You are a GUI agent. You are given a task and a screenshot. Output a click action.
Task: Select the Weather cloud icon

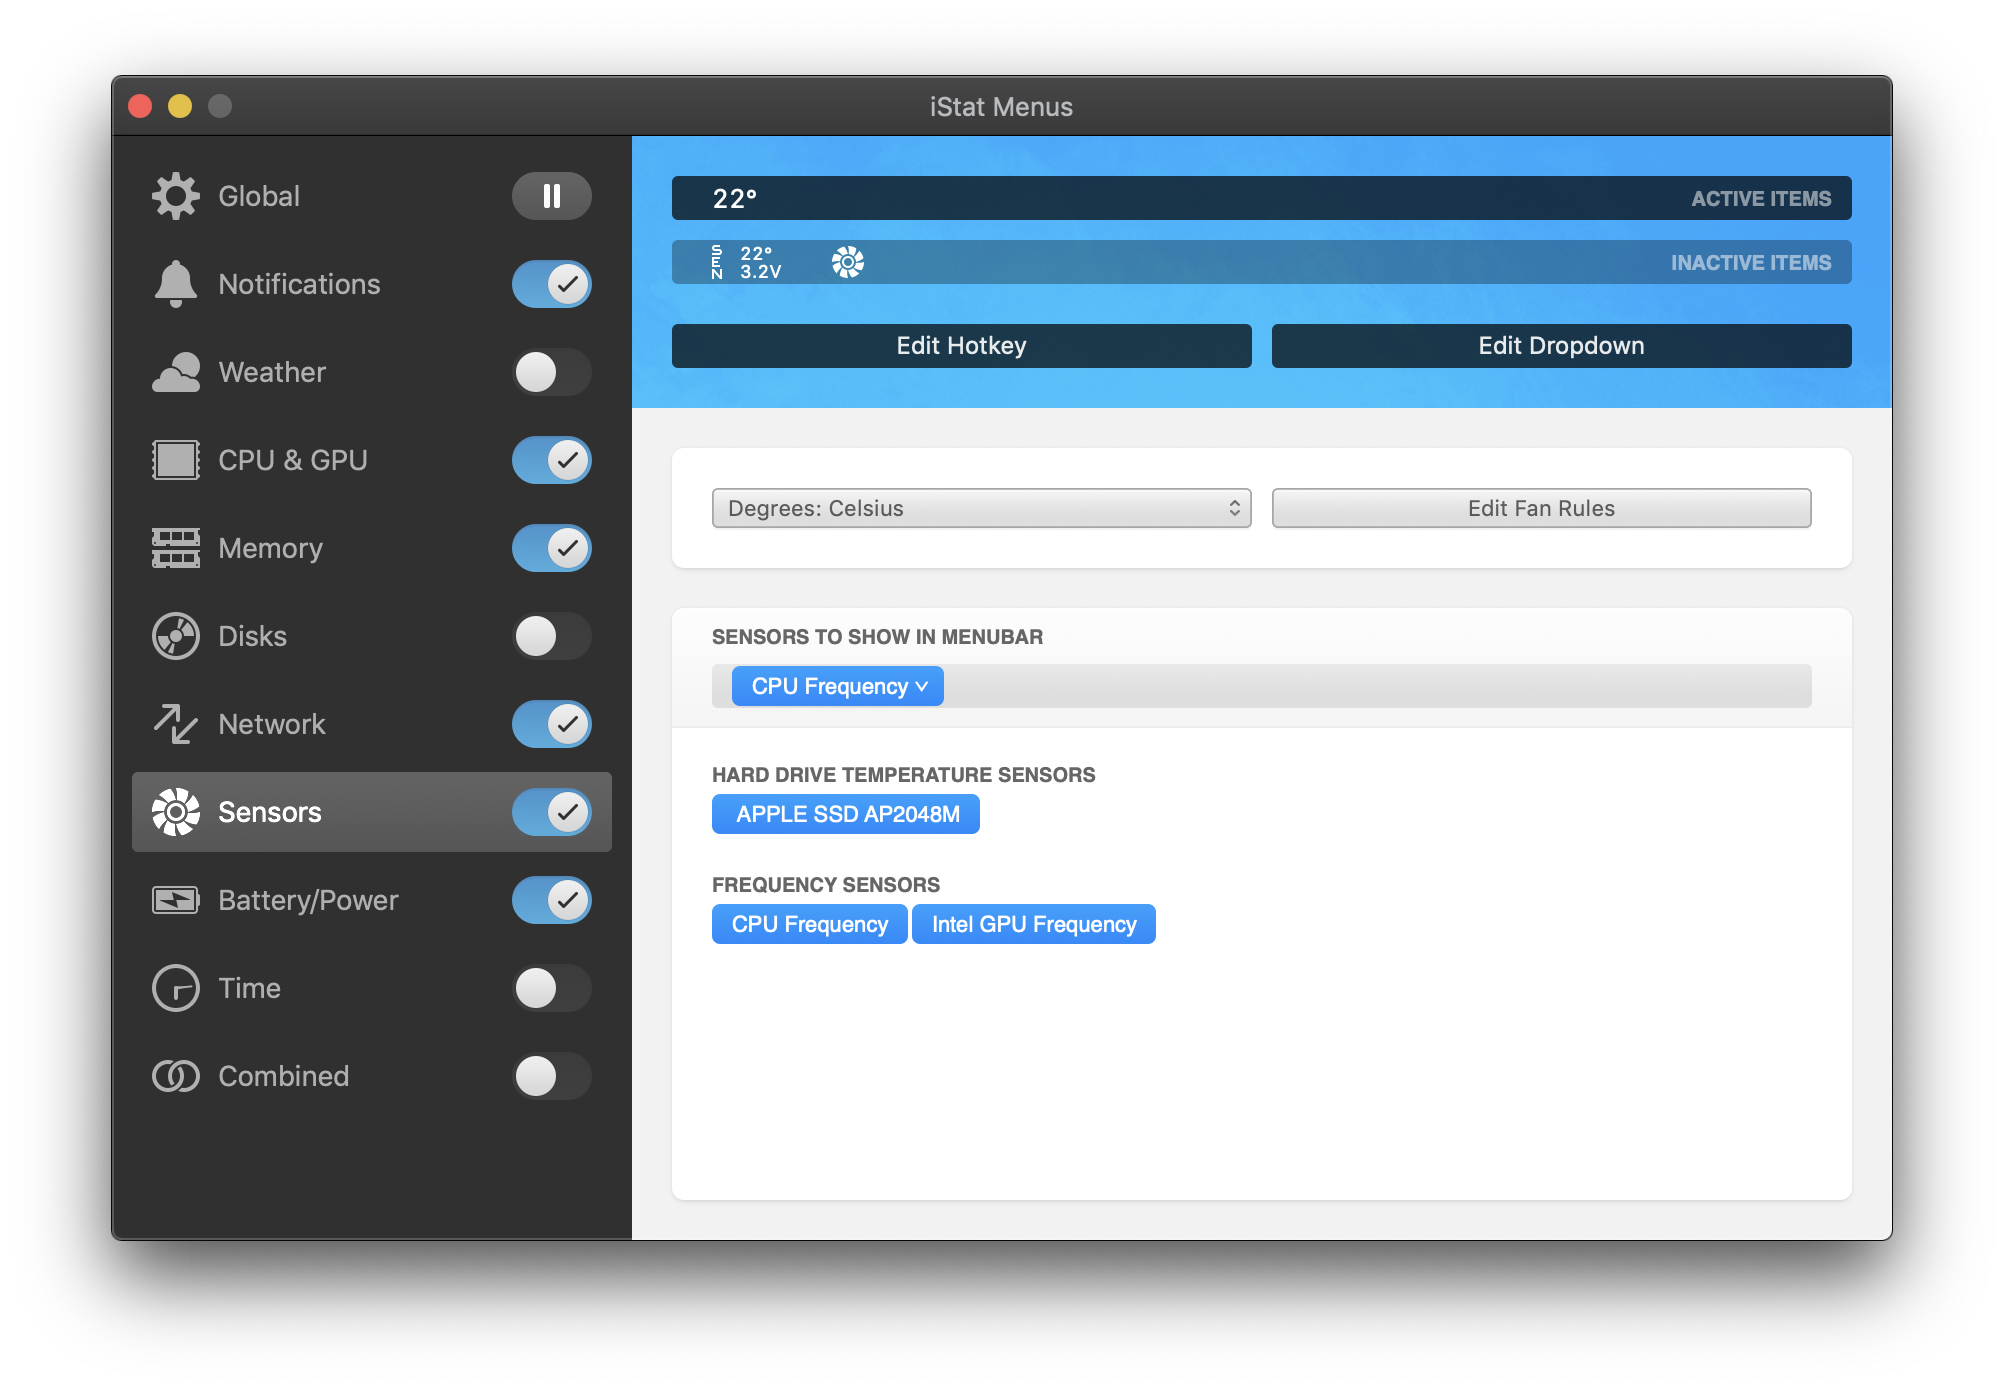tap(176, 372)
